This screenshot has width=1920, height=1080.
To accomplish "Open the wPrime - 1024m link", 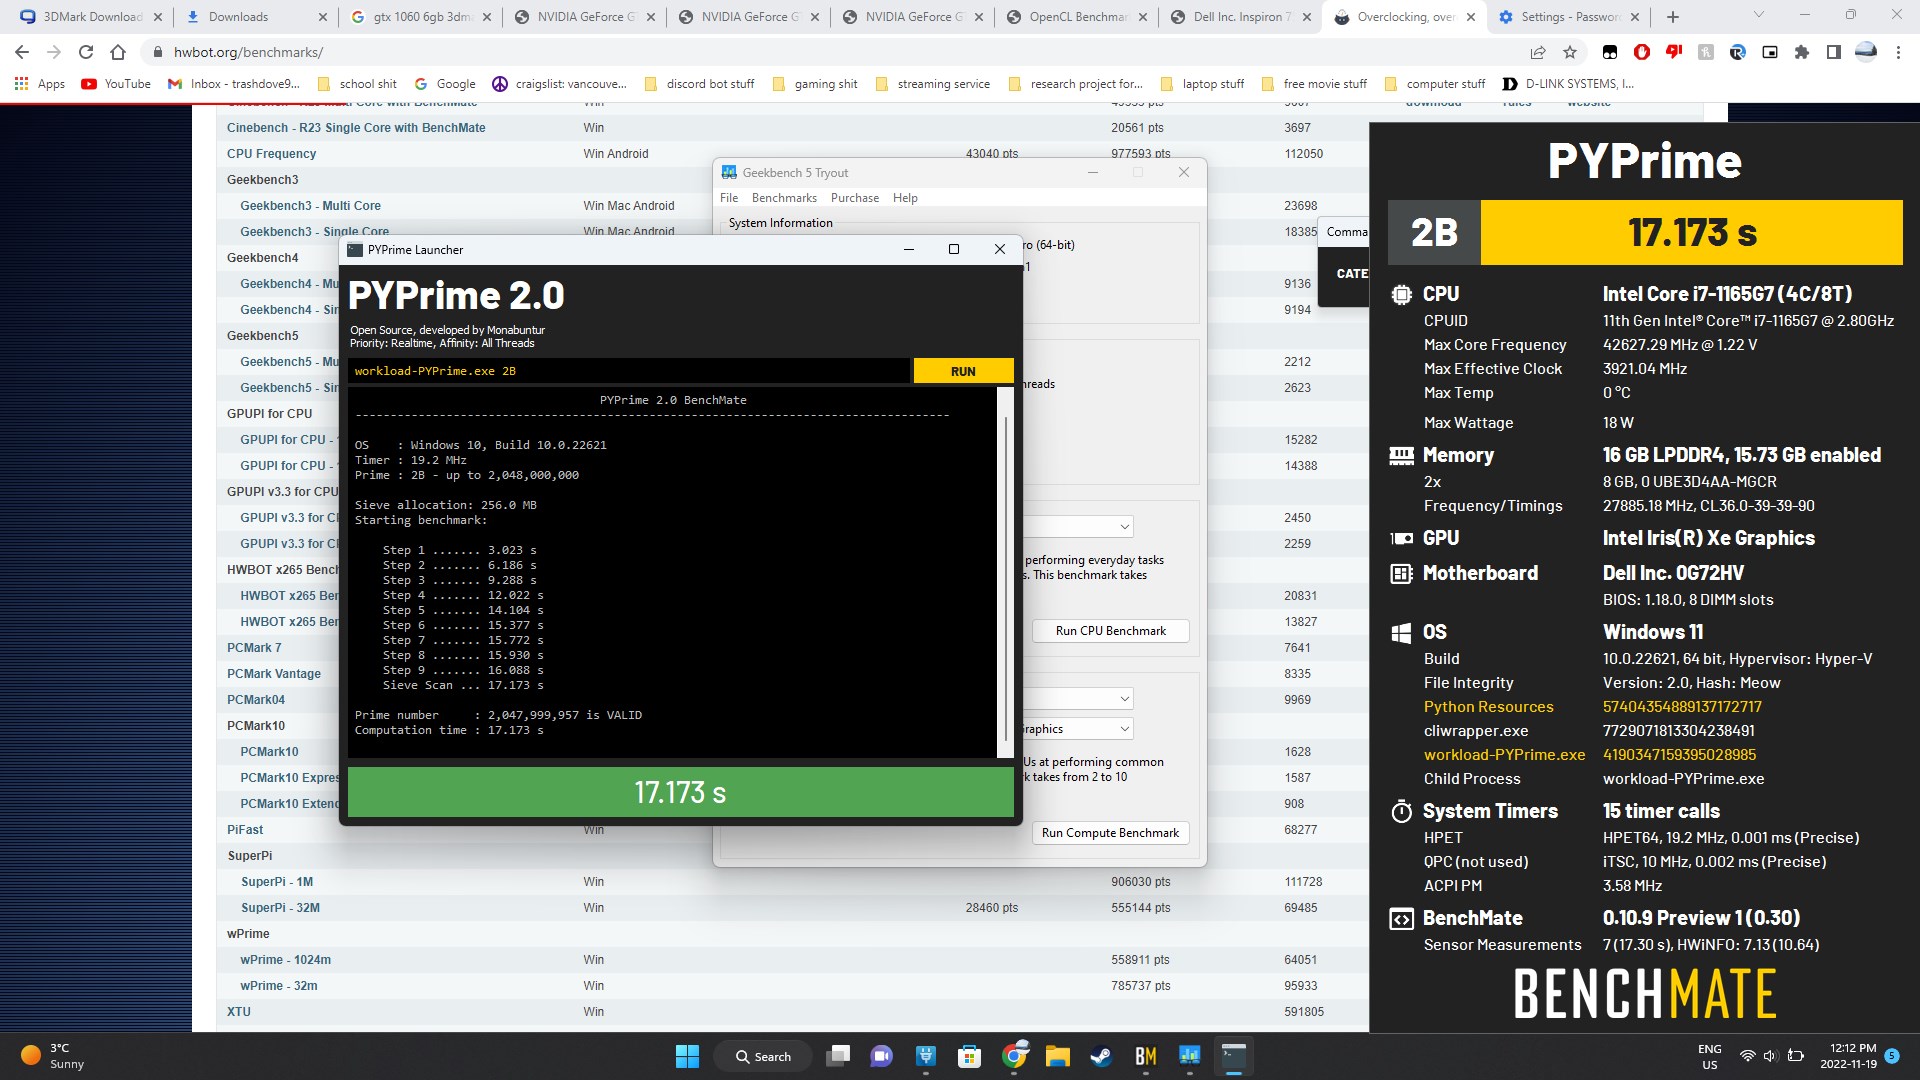I will (x=286, y=960).
